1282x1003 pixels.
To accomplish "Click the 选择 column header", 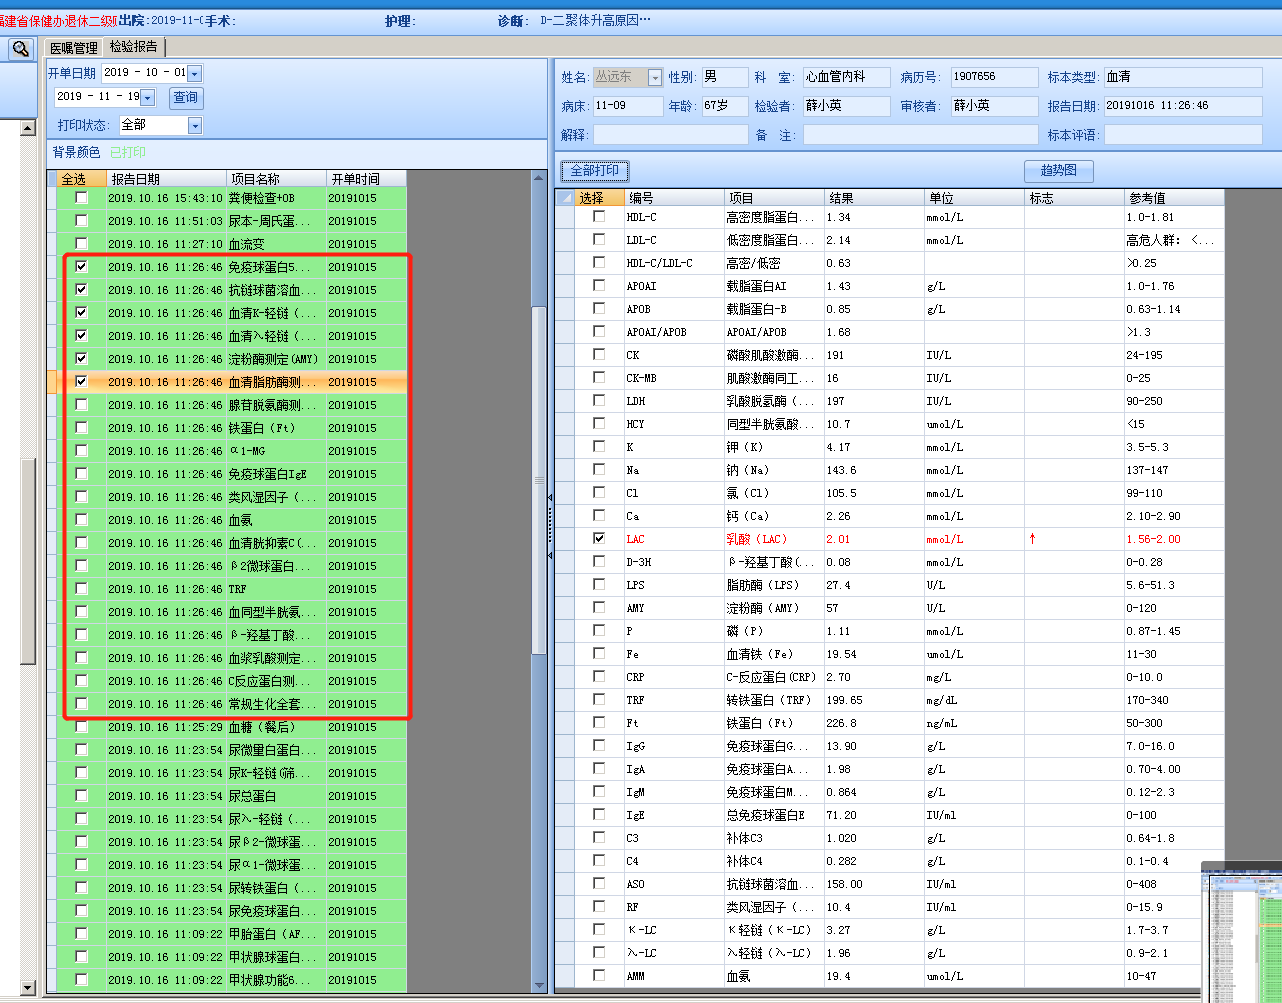I will coord(599,198).
